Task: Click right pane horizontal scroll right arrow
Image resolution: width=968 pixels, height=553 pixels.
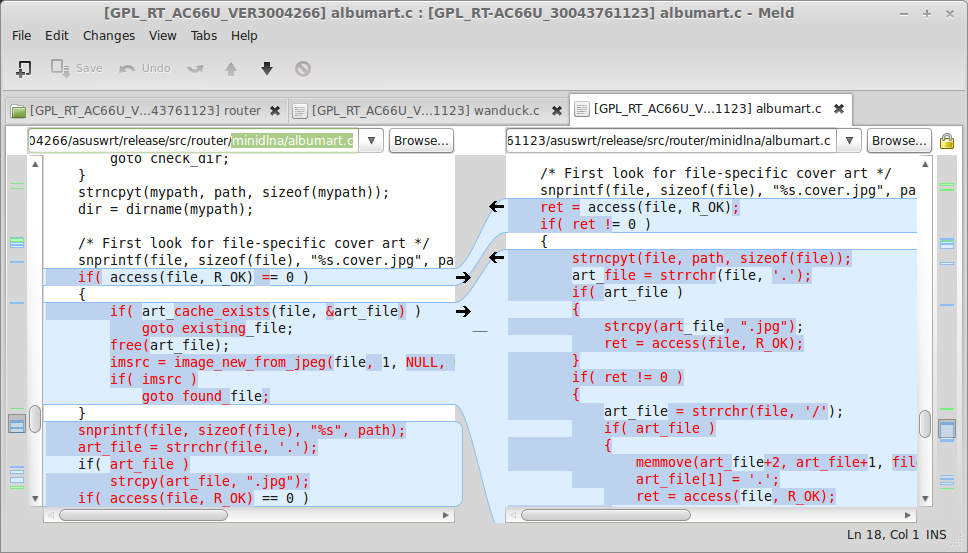Action: tap(908, 515)
